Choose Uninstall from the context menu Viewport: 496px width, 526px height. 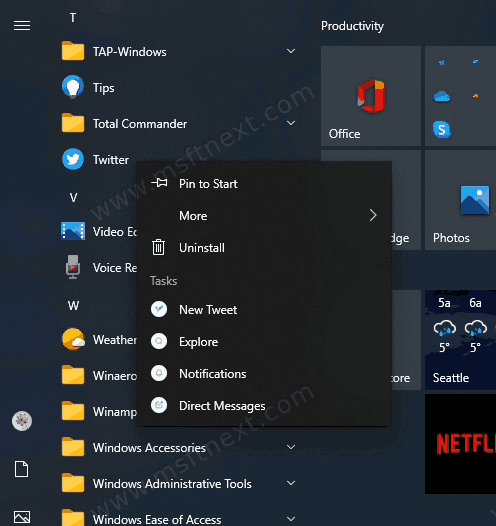click(264, 248)
